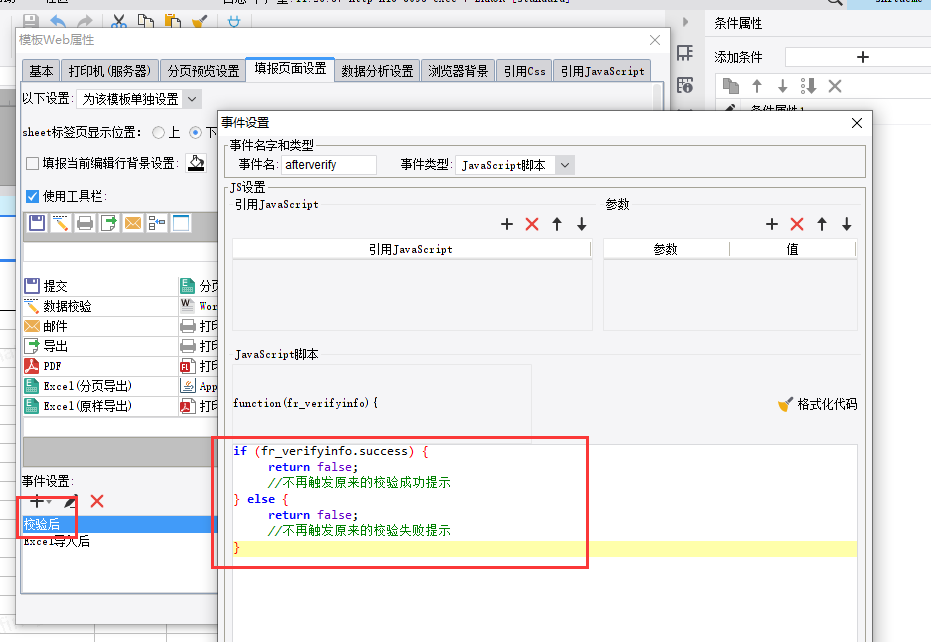The width and height of the screenshot is (931, 642).
Task: Select 邮件 in the available tools list
Action: [100, 326]
